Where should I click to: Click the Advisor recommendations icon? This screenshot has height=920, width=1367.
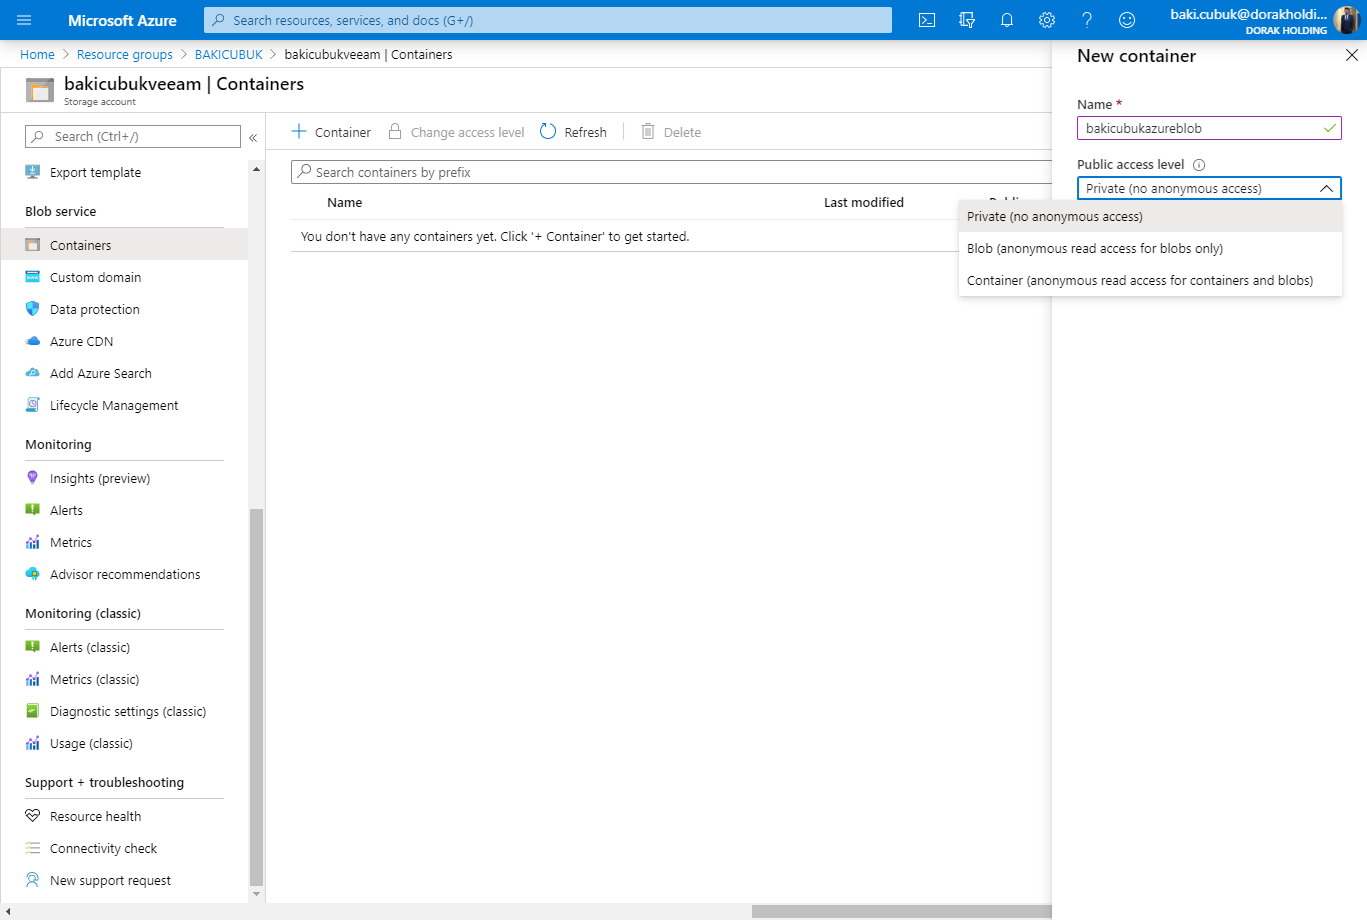point(33,574)
